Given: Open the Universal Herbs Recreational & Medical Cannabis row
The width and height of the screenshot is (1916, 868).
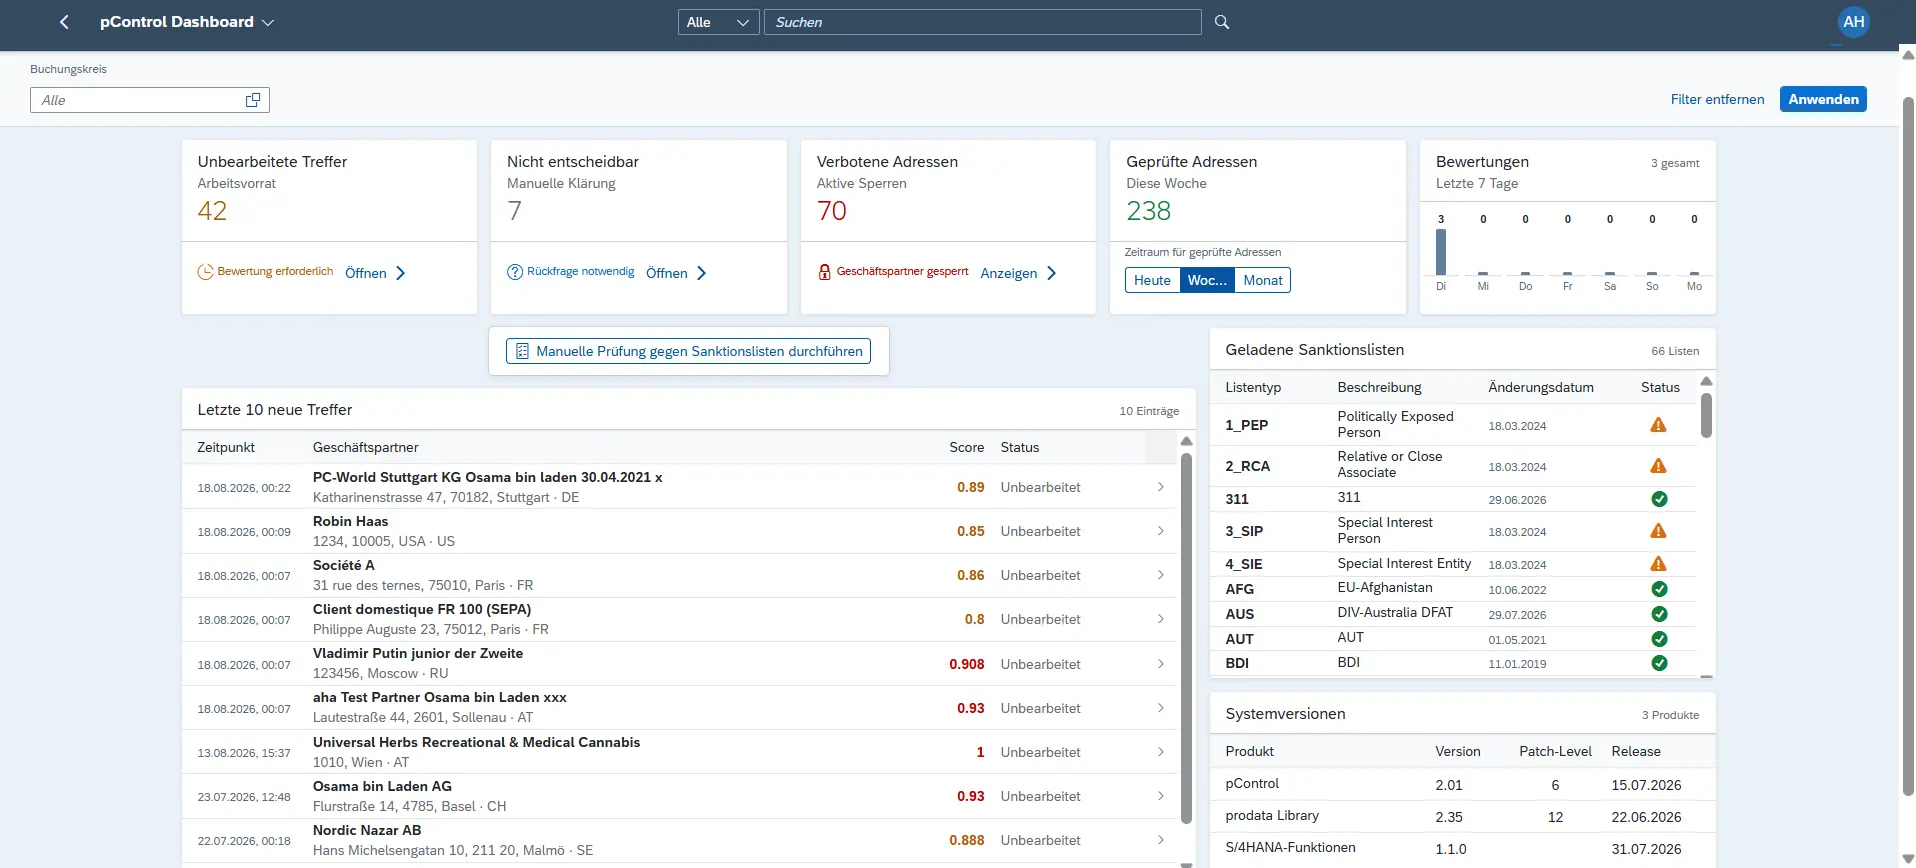Looking at the screenshot, I should [x=680, y=752].
